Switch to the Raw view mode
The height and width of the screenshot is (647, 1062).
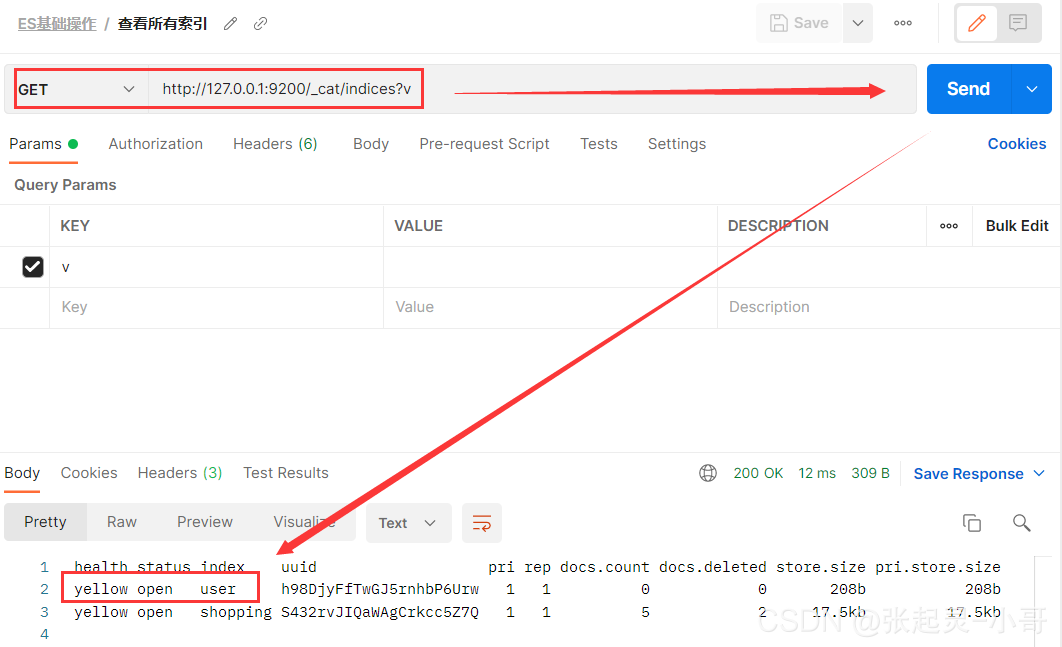122,522
